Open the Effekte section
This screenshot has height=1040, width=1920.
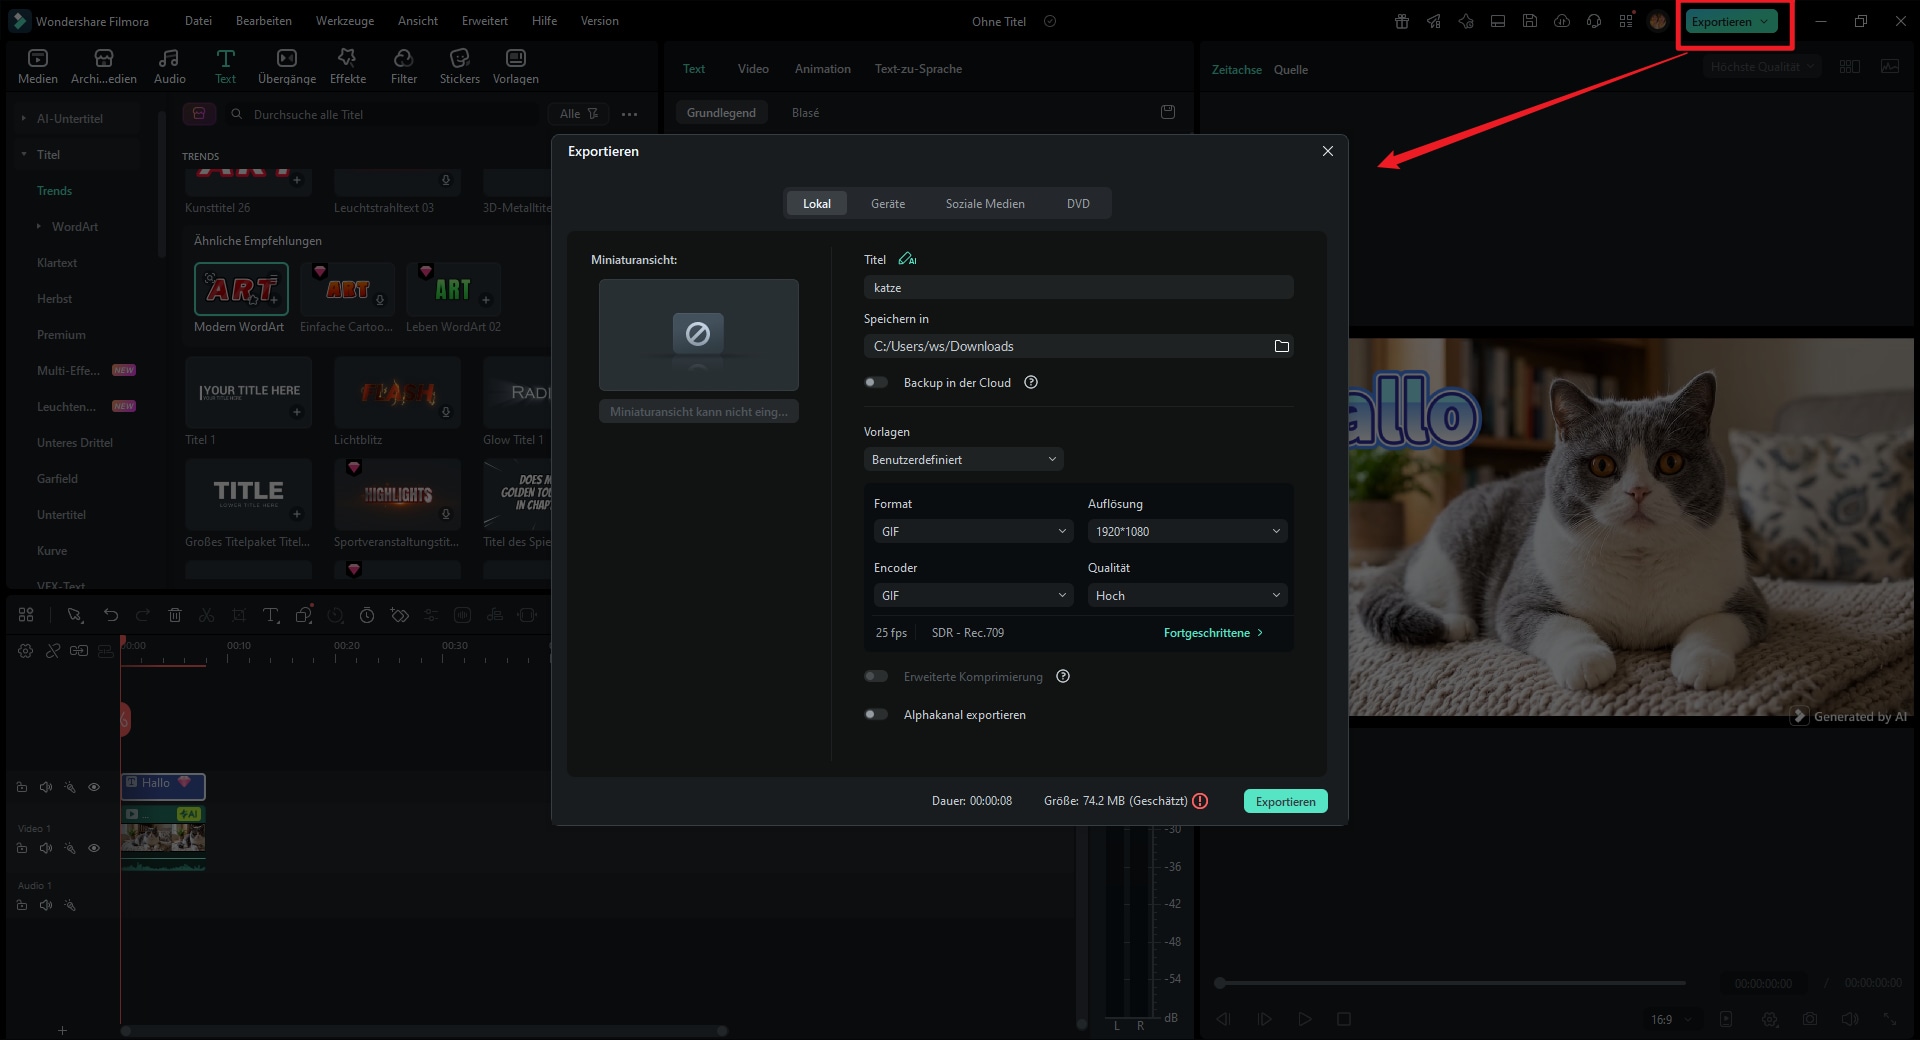coord(348,66)
